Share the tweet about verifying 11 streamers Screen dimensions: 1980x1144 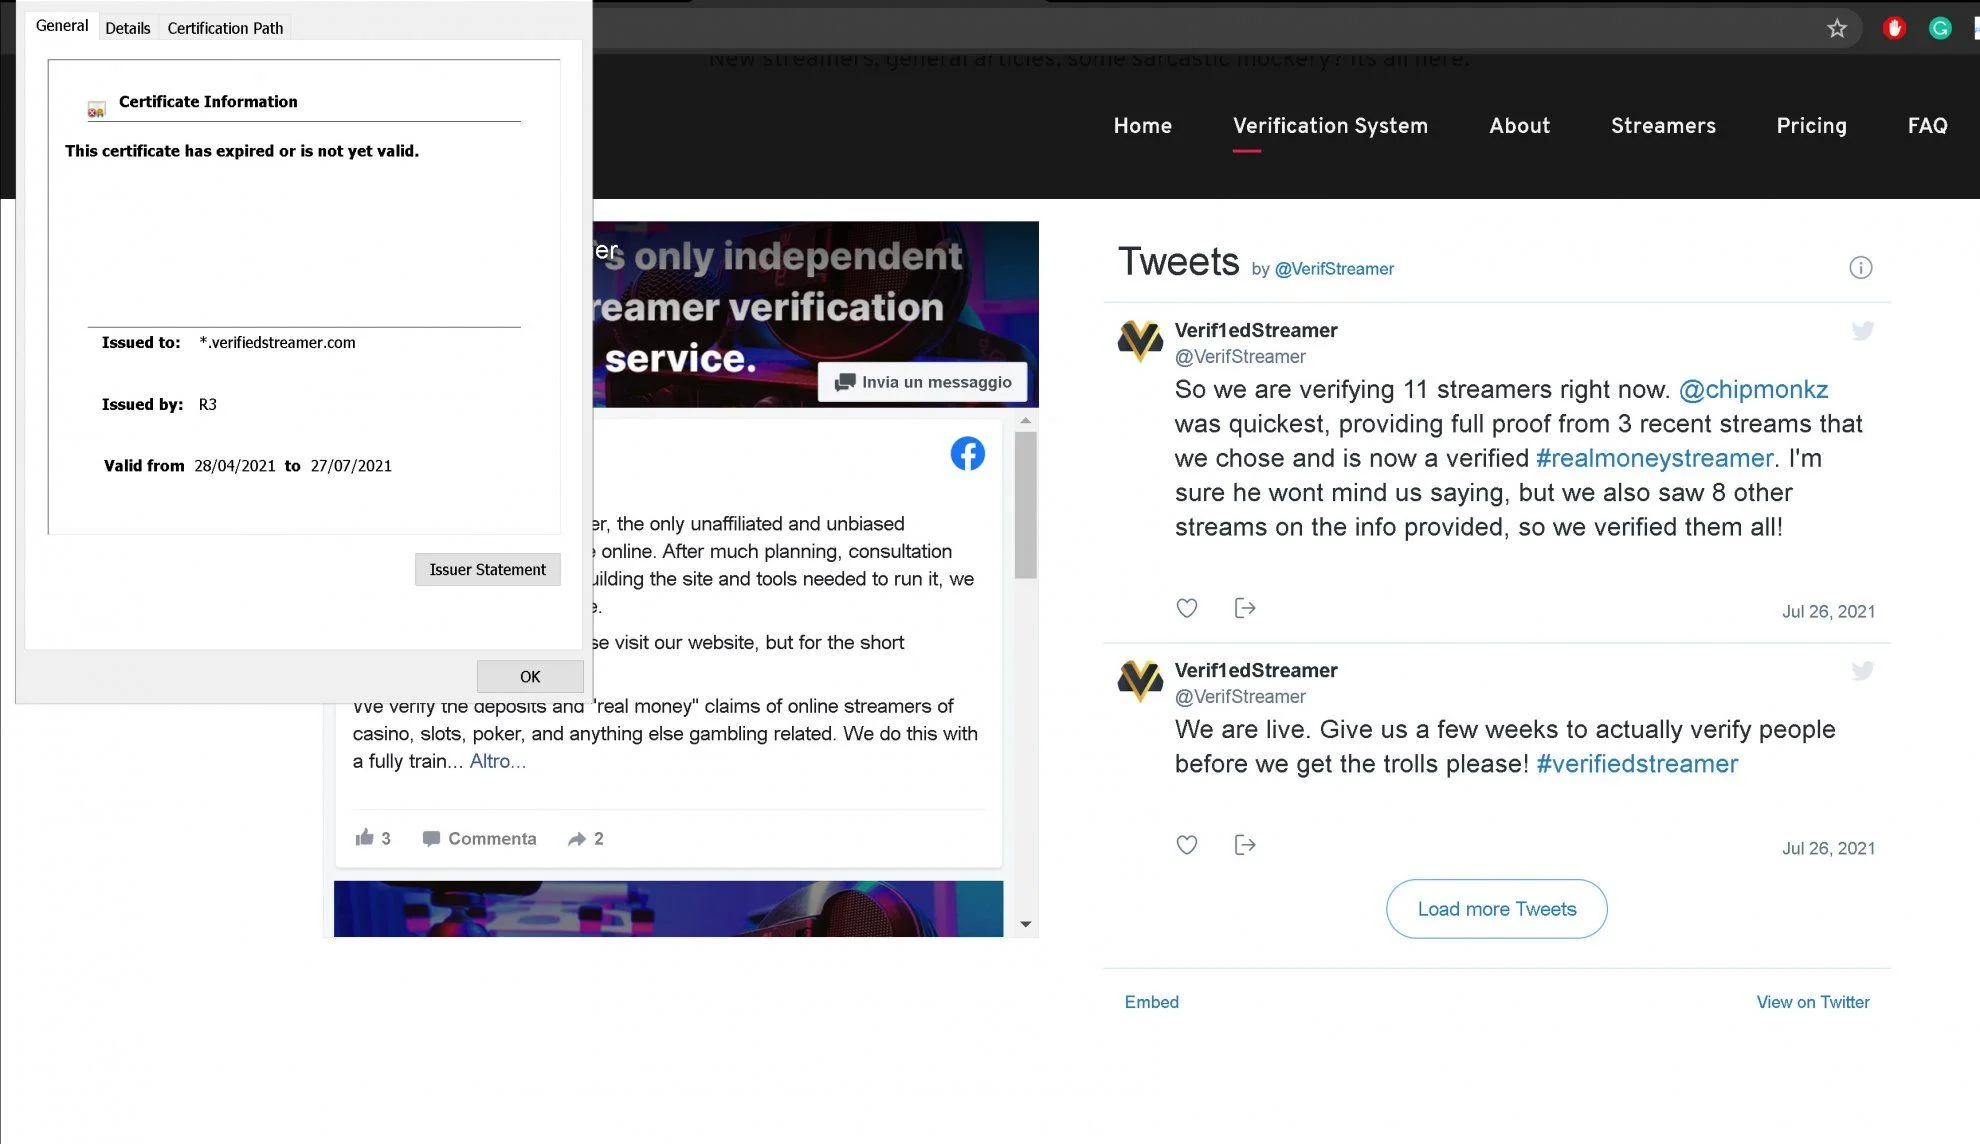click(x=1245, y=608)
